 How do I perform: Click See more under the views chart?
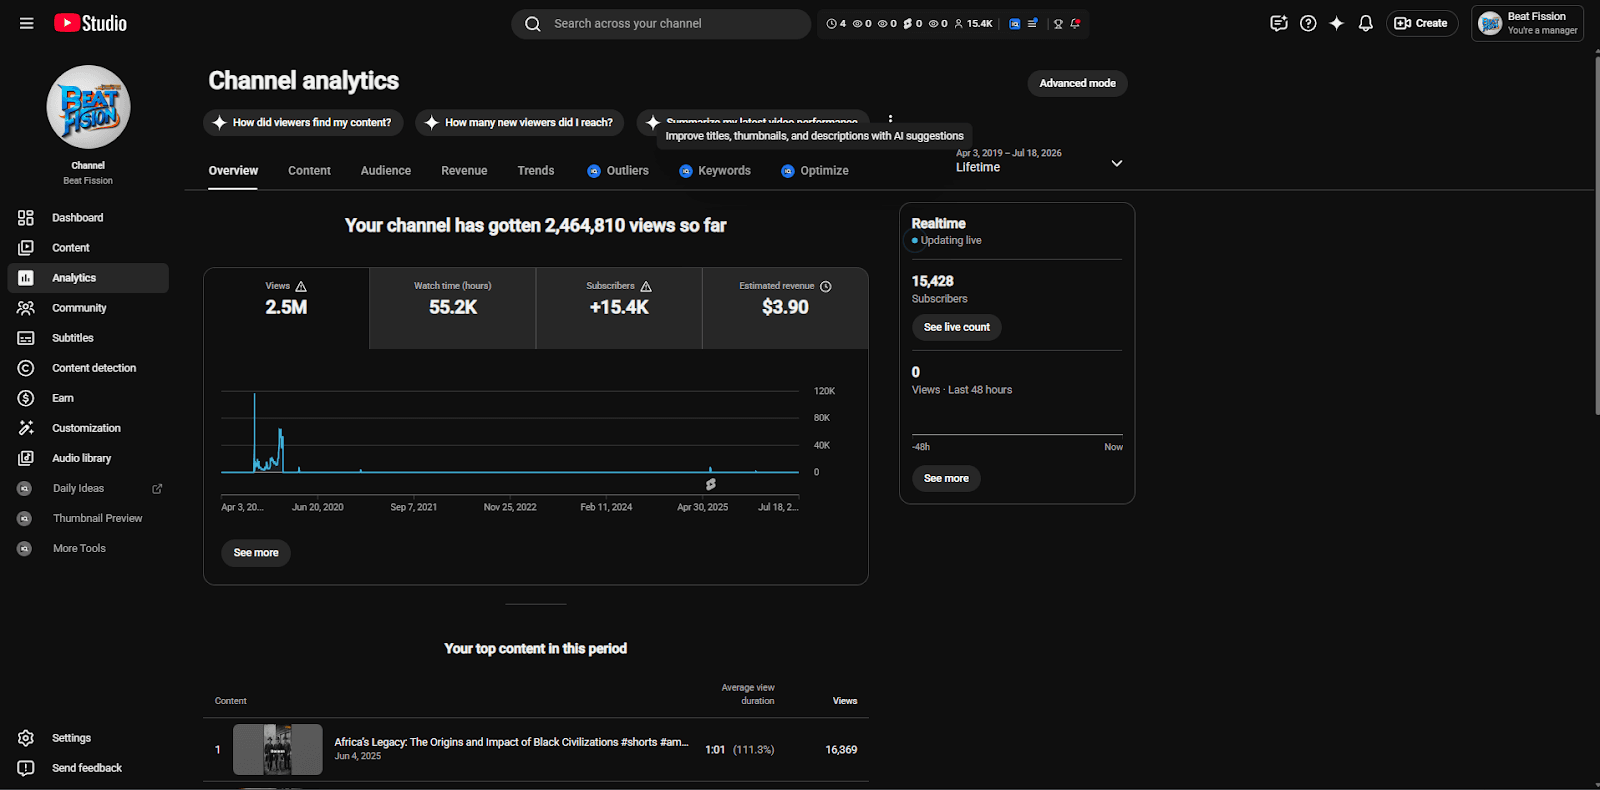pyautogui.click(x=256, y=553)
